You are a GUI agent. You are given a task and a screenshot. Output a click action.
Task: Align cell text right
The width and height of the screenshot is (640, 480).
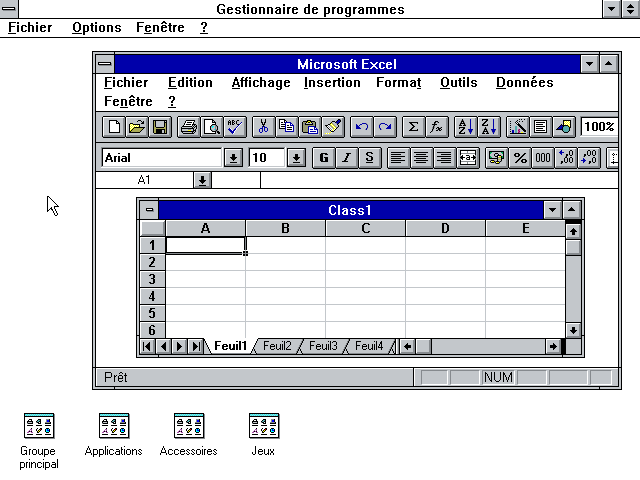pyautogui.click(x=444, y=158)
